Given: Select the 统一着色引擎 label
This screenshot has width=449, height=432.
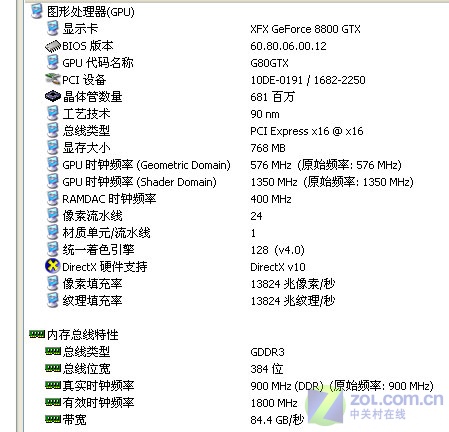Looking at the screenshot, I should 98,250.
